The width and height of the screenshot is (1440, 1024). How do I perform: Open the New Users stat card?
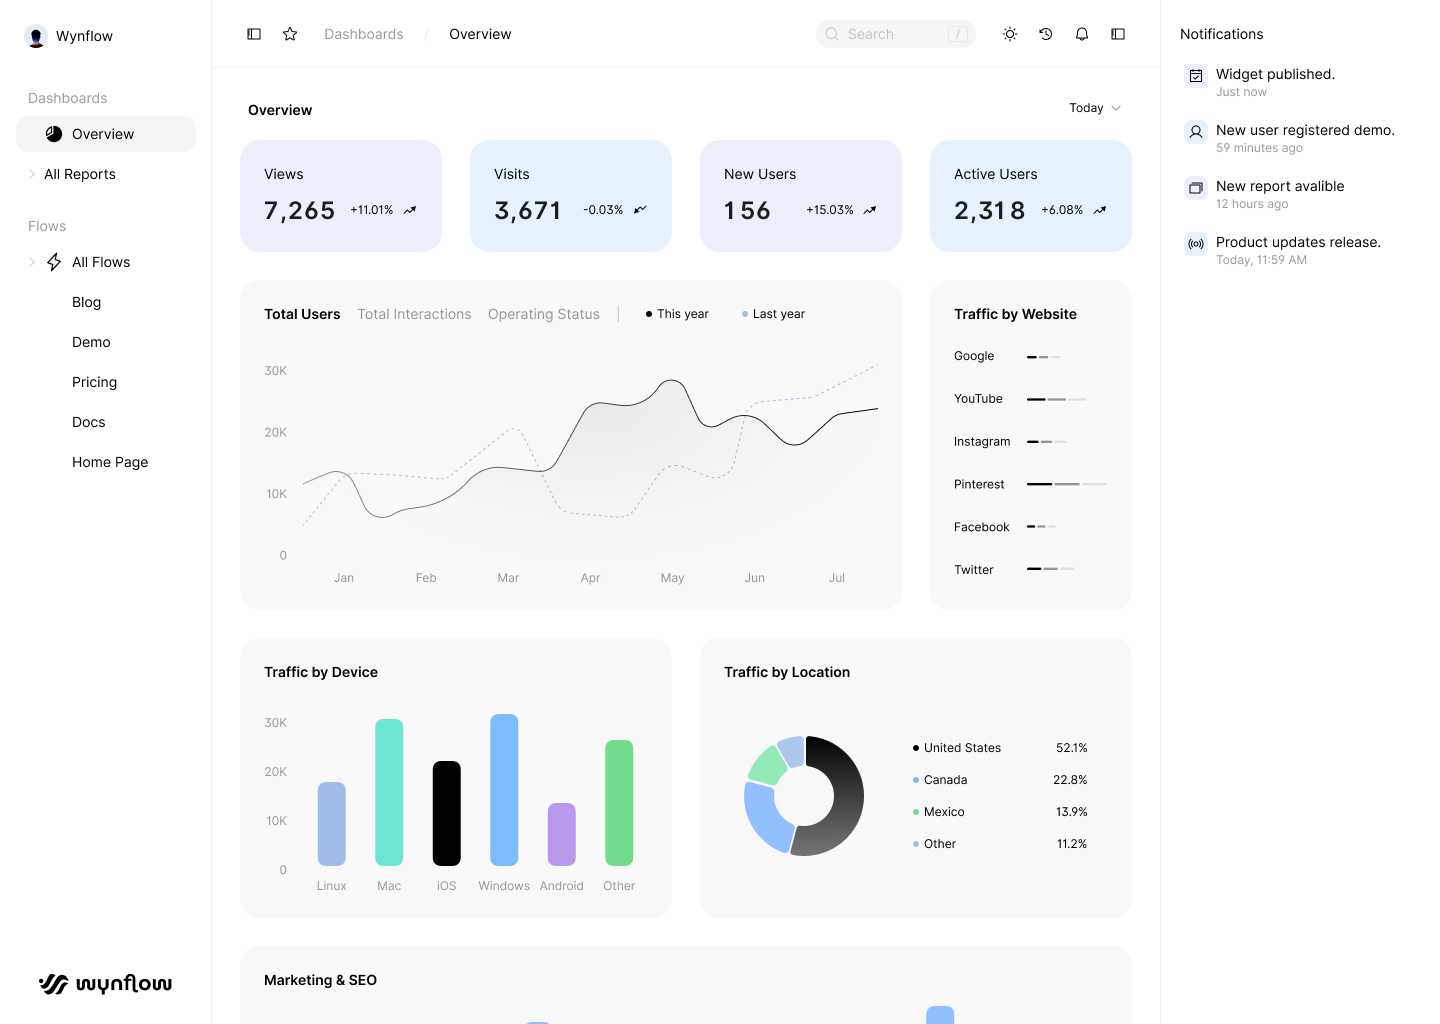(801, 196)
